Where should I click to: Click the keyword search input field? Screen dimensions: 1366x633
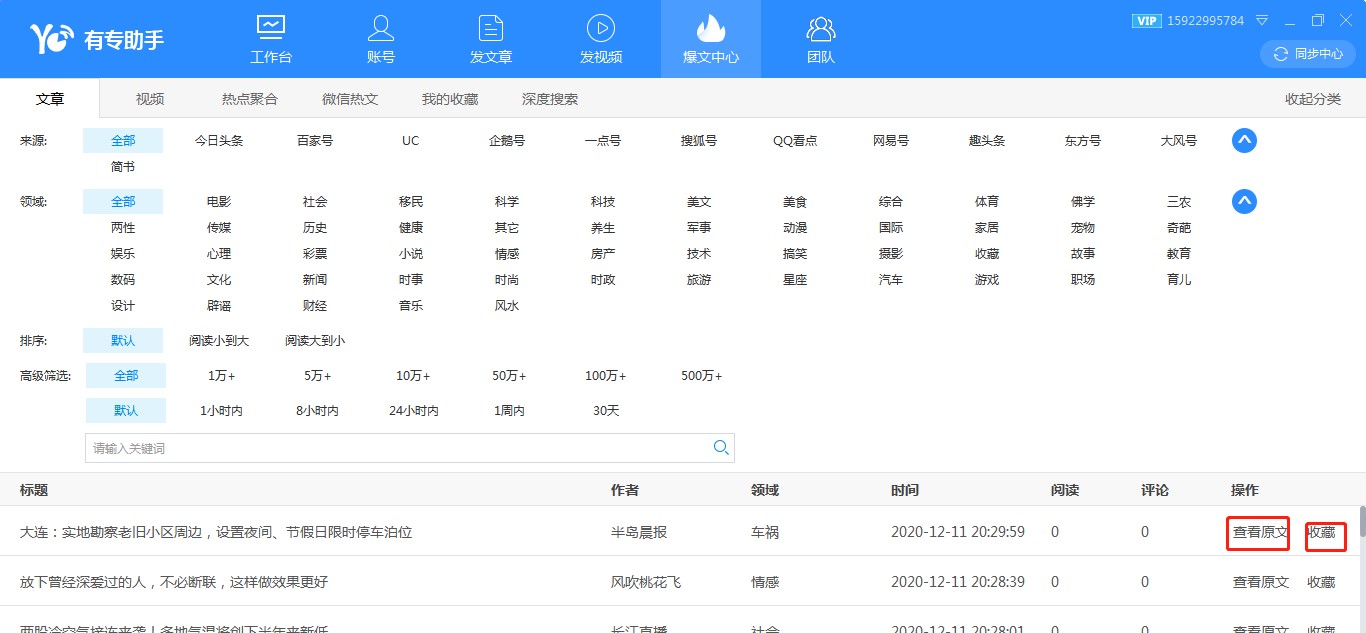398,448
